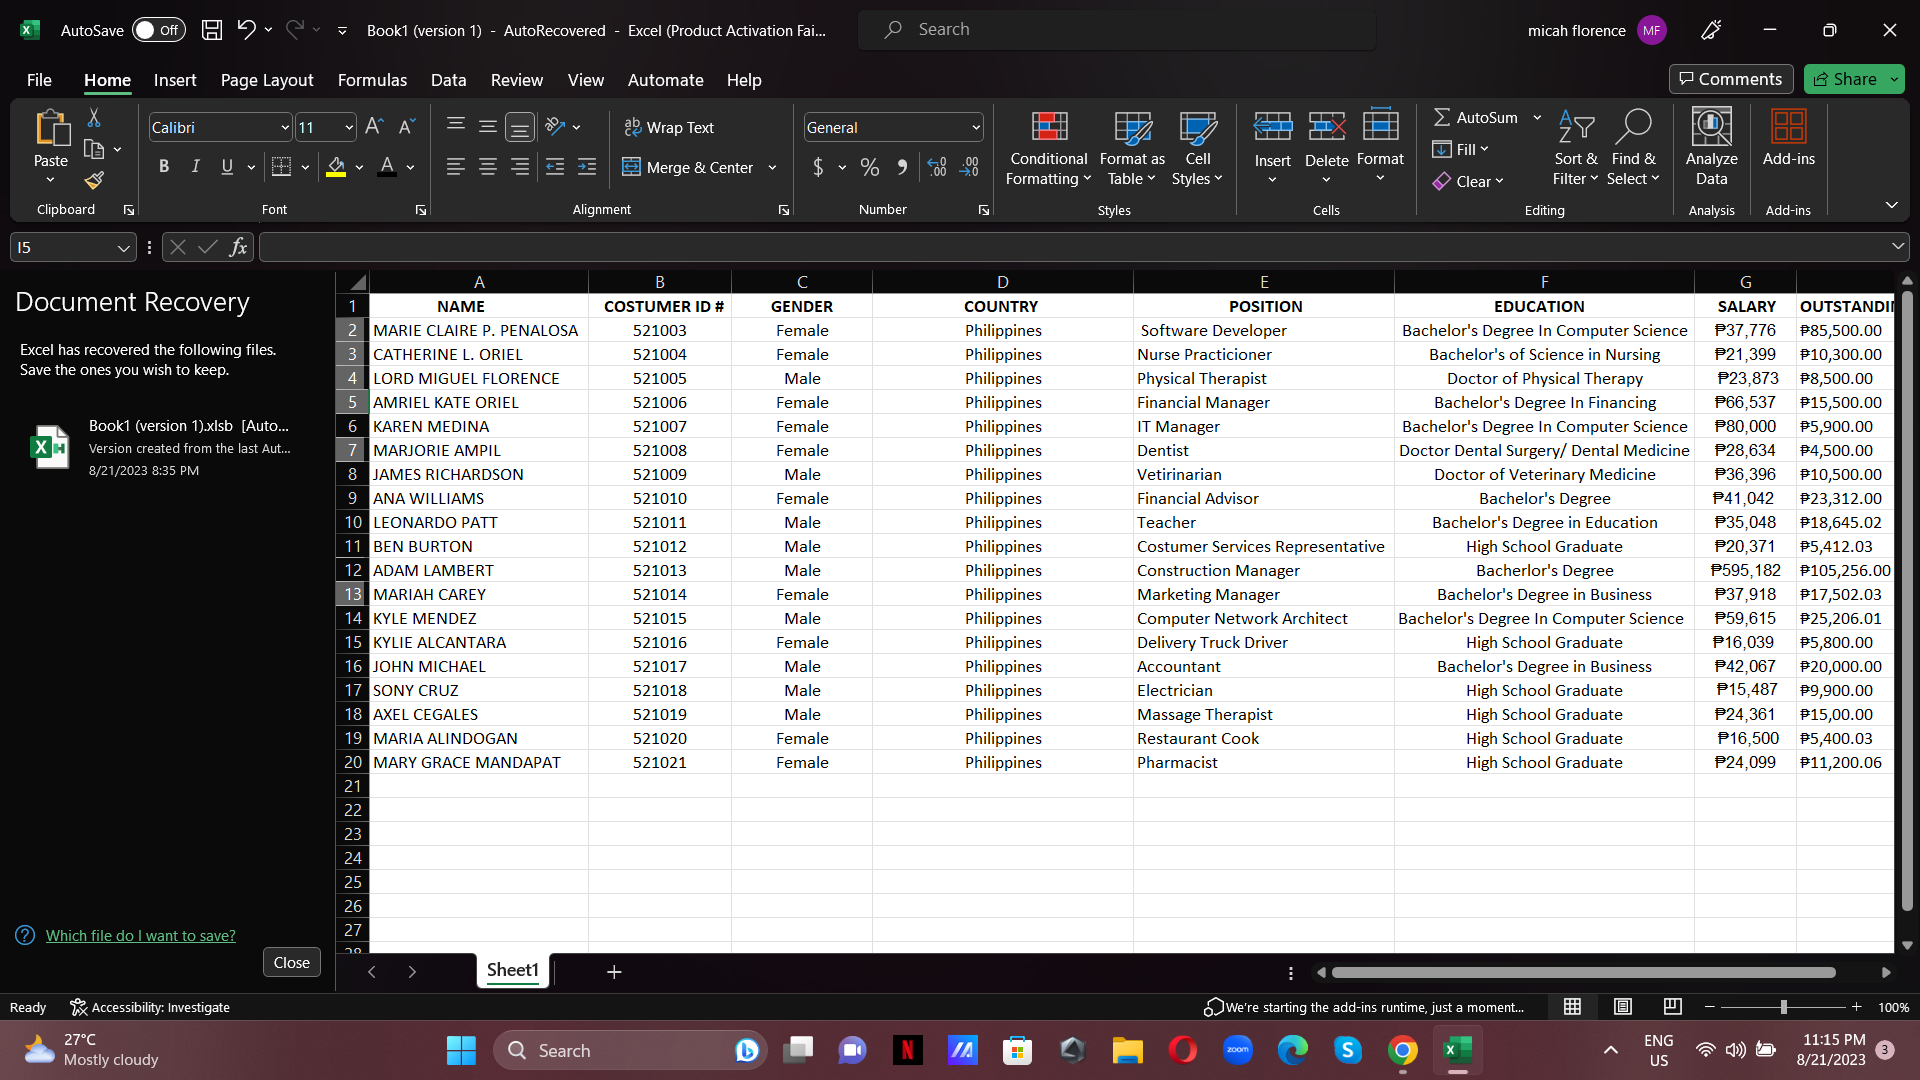Image resolution: width=1920 pixels, height=1080 pixels.
Task: Click the Share button
Action: tap(1845, 79)
